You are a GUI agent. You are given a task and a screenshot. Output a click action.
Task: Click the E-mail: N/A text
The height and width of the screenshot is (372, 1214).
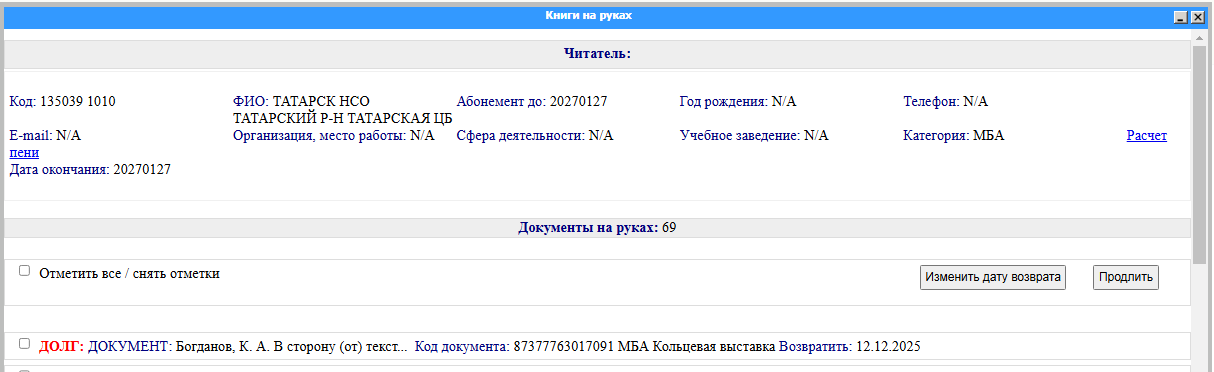tap(45, 135)
